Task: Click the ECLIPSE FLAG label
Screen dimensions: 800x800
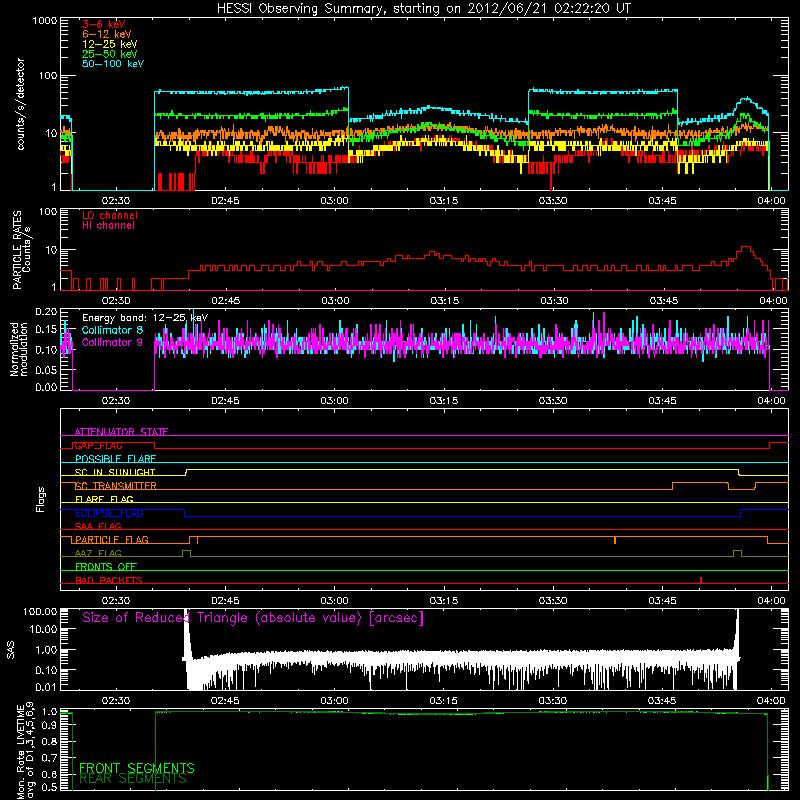Action: tap(109, 513)
